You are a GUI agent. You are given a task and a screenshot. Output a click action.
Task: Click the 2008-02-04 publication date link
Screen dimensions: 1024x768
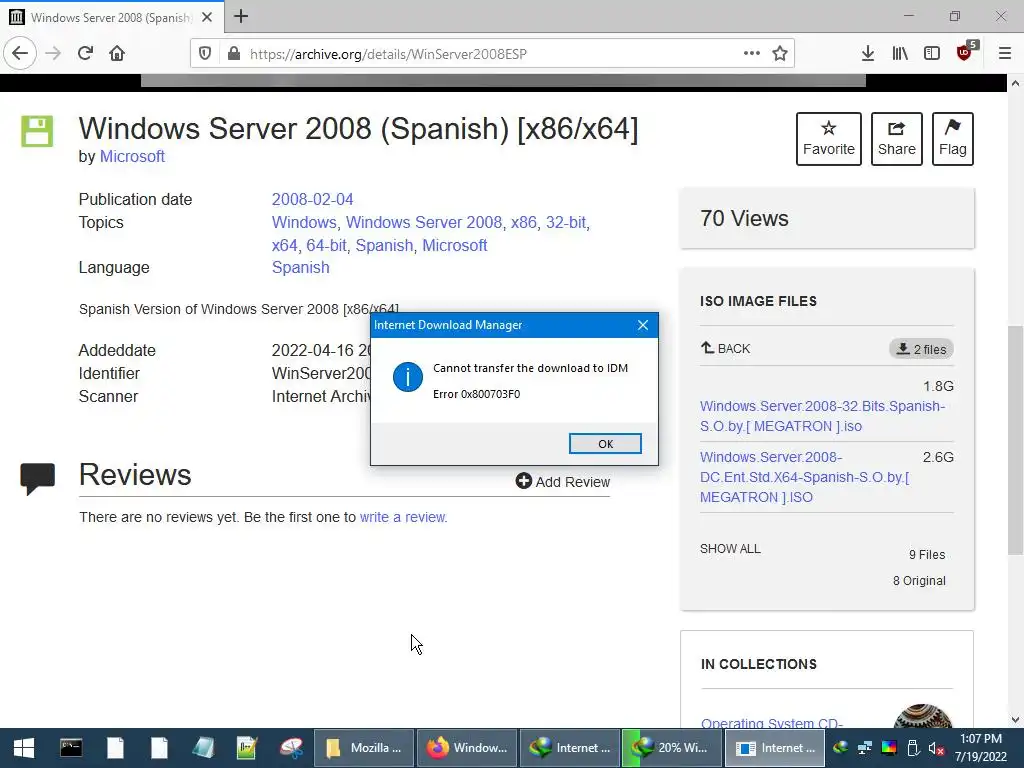[x=312, y=199]
